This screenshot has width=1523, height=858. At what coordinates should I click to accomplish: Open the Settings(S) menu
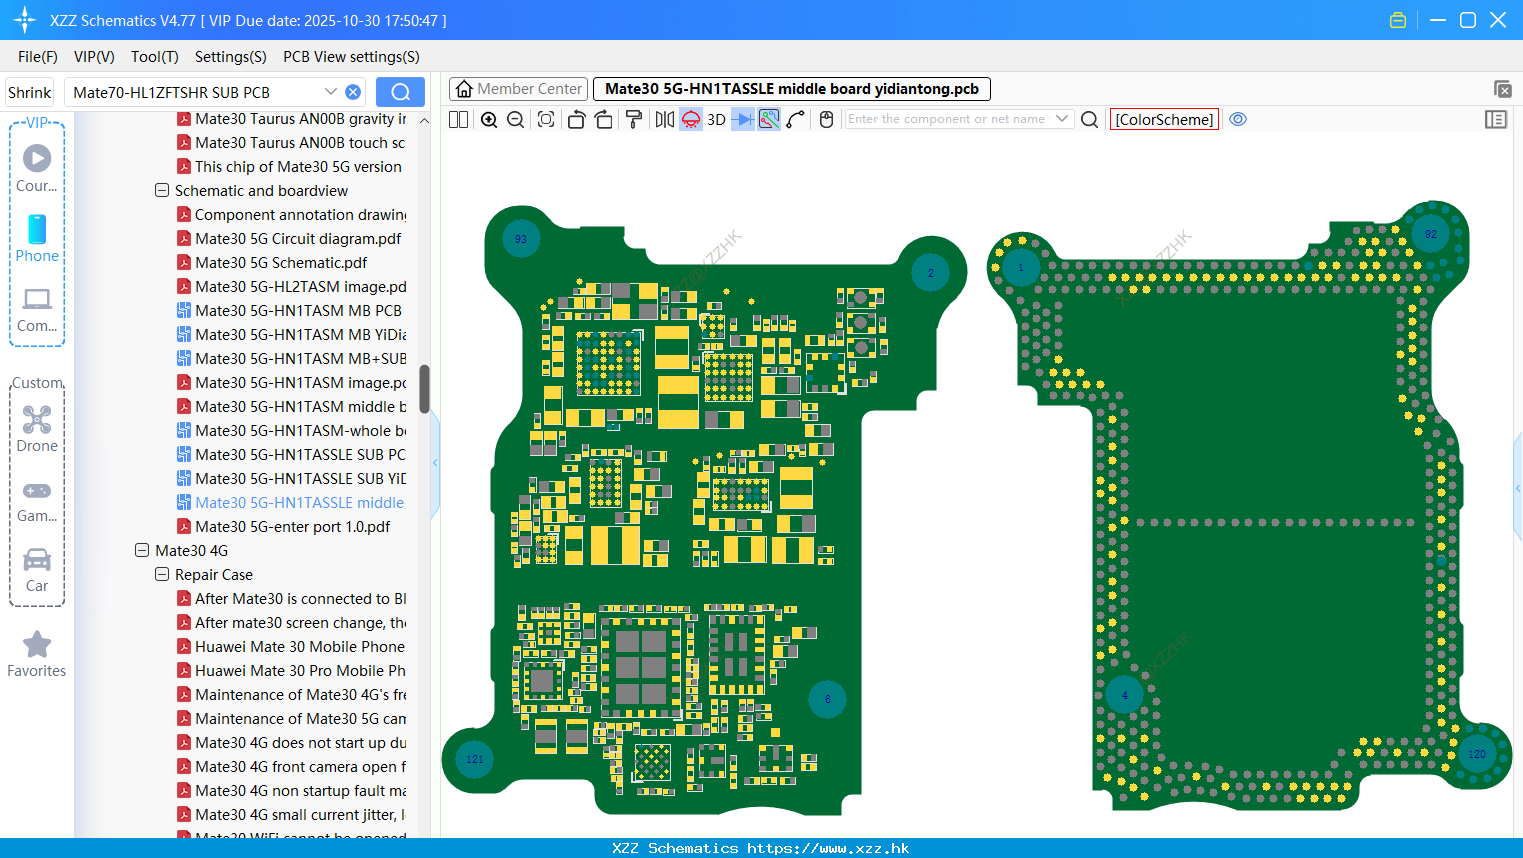tap(231, 57)
